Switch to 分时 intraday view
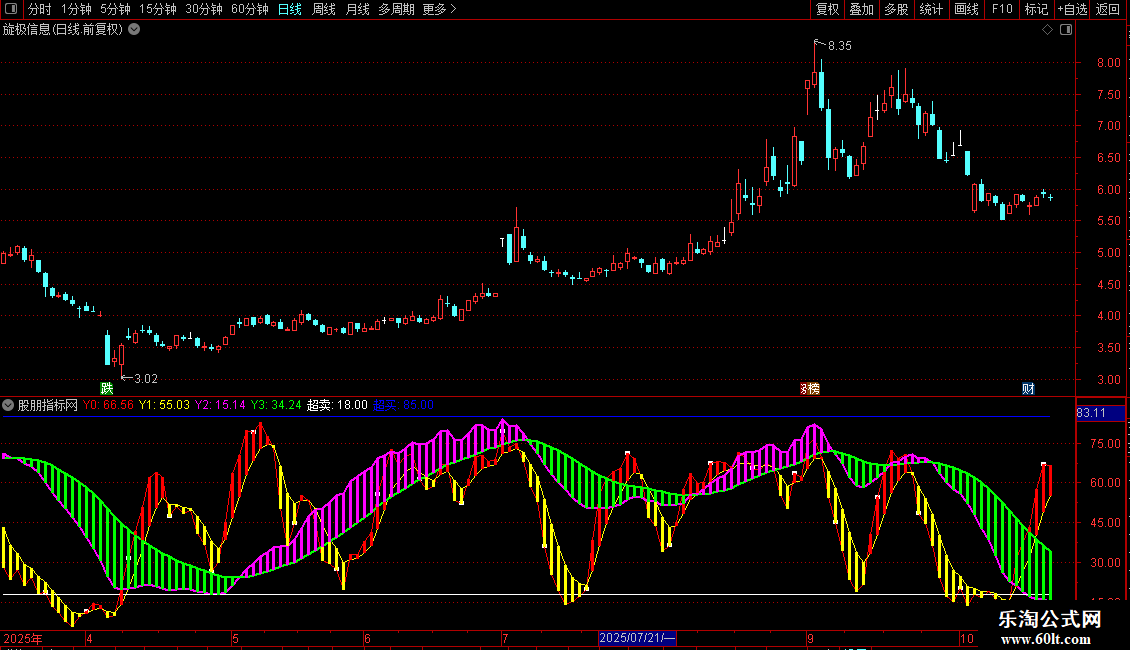The image size is (1130, 650). 40,9
